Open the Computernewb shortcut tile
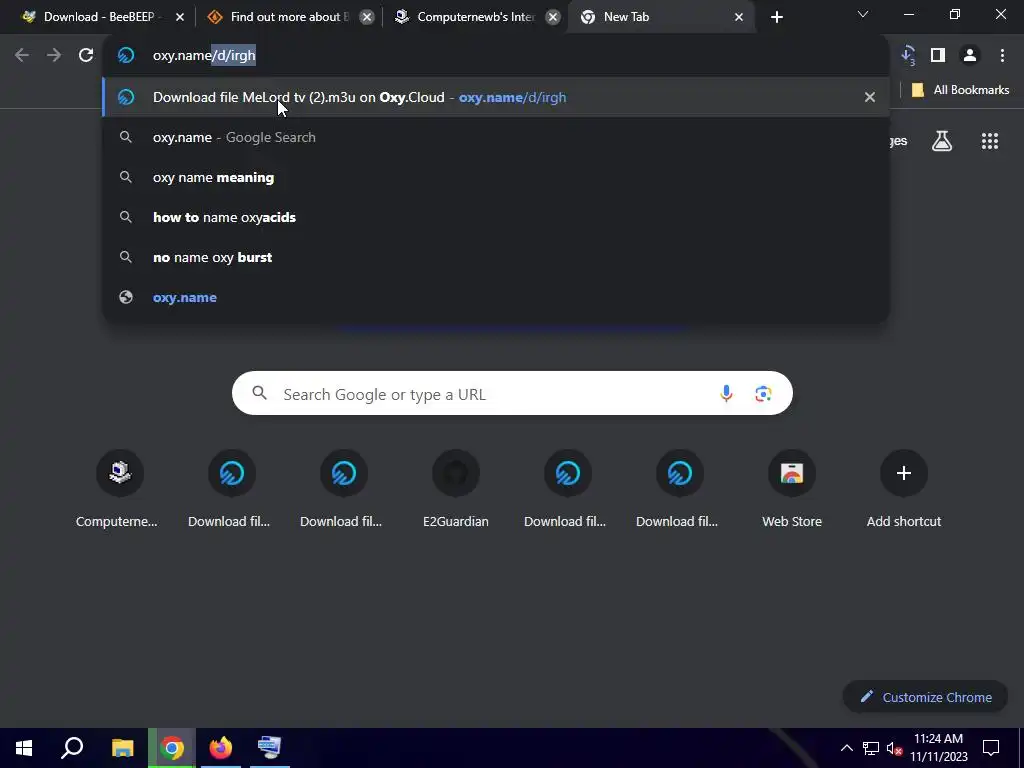 117,488
